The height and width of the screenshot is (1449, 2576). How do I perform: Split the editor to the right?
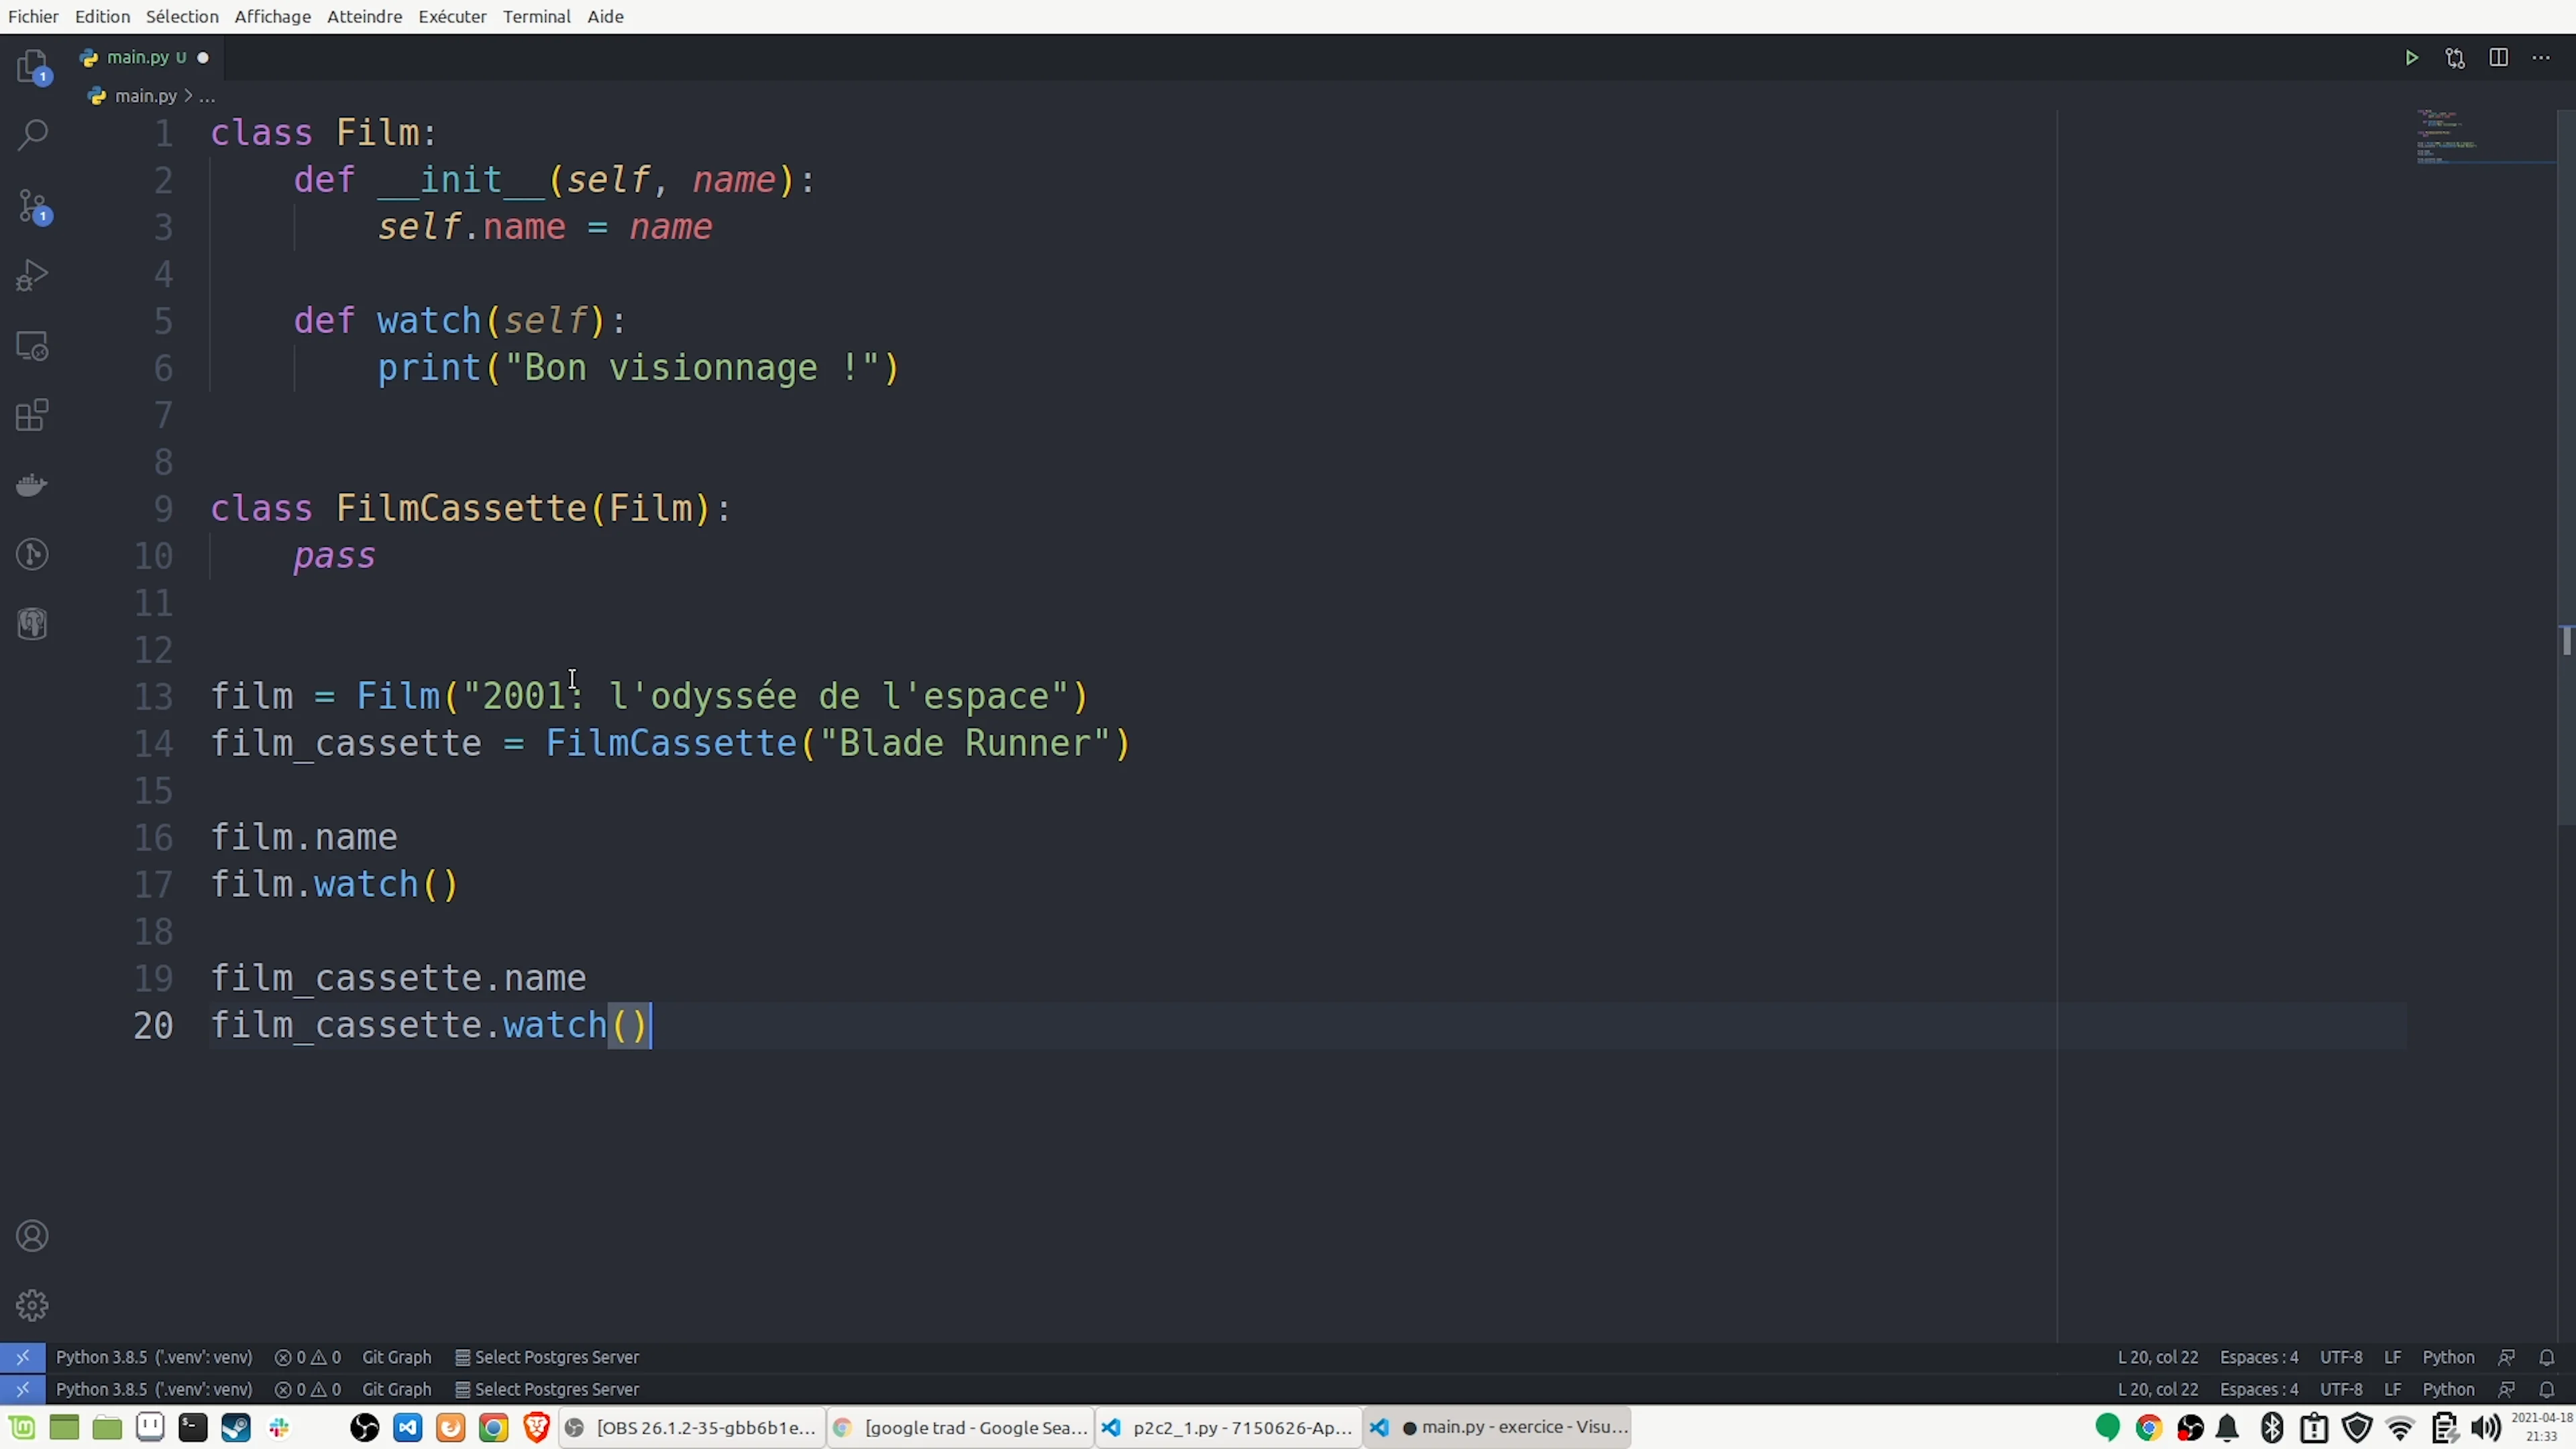2498,58
